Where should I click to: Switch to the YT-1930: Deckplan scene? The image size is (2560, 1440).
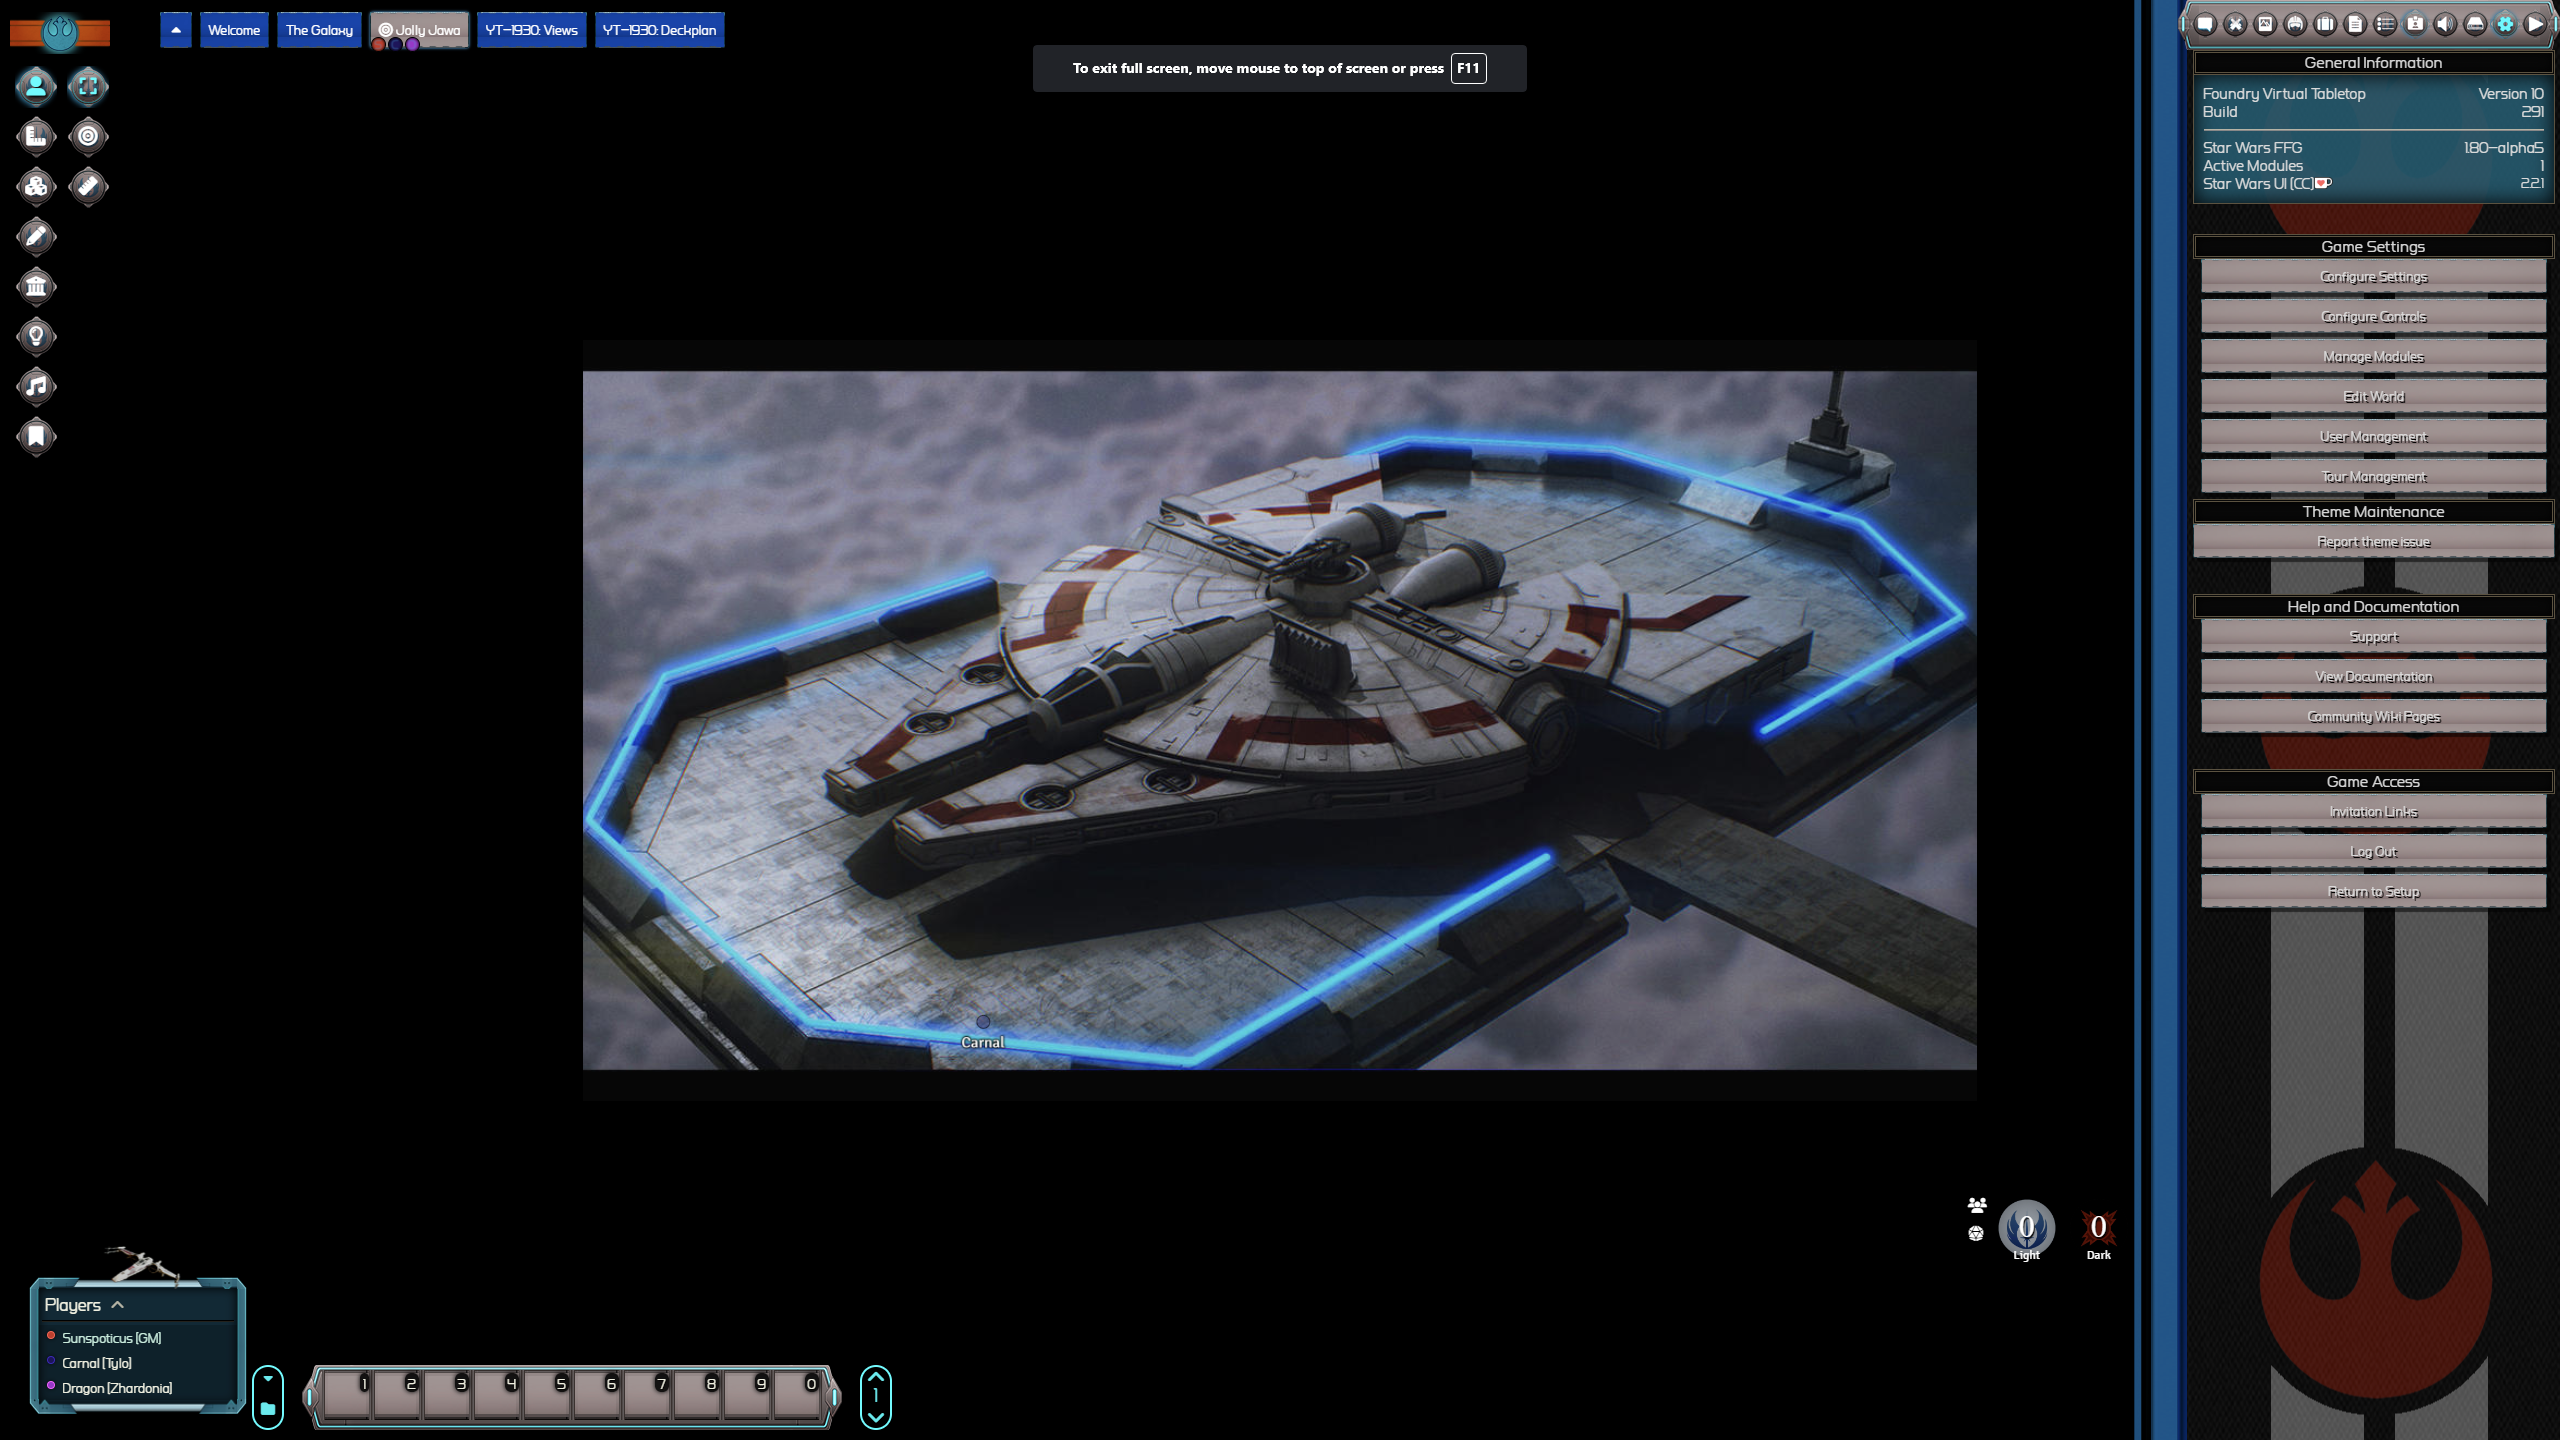658,29
